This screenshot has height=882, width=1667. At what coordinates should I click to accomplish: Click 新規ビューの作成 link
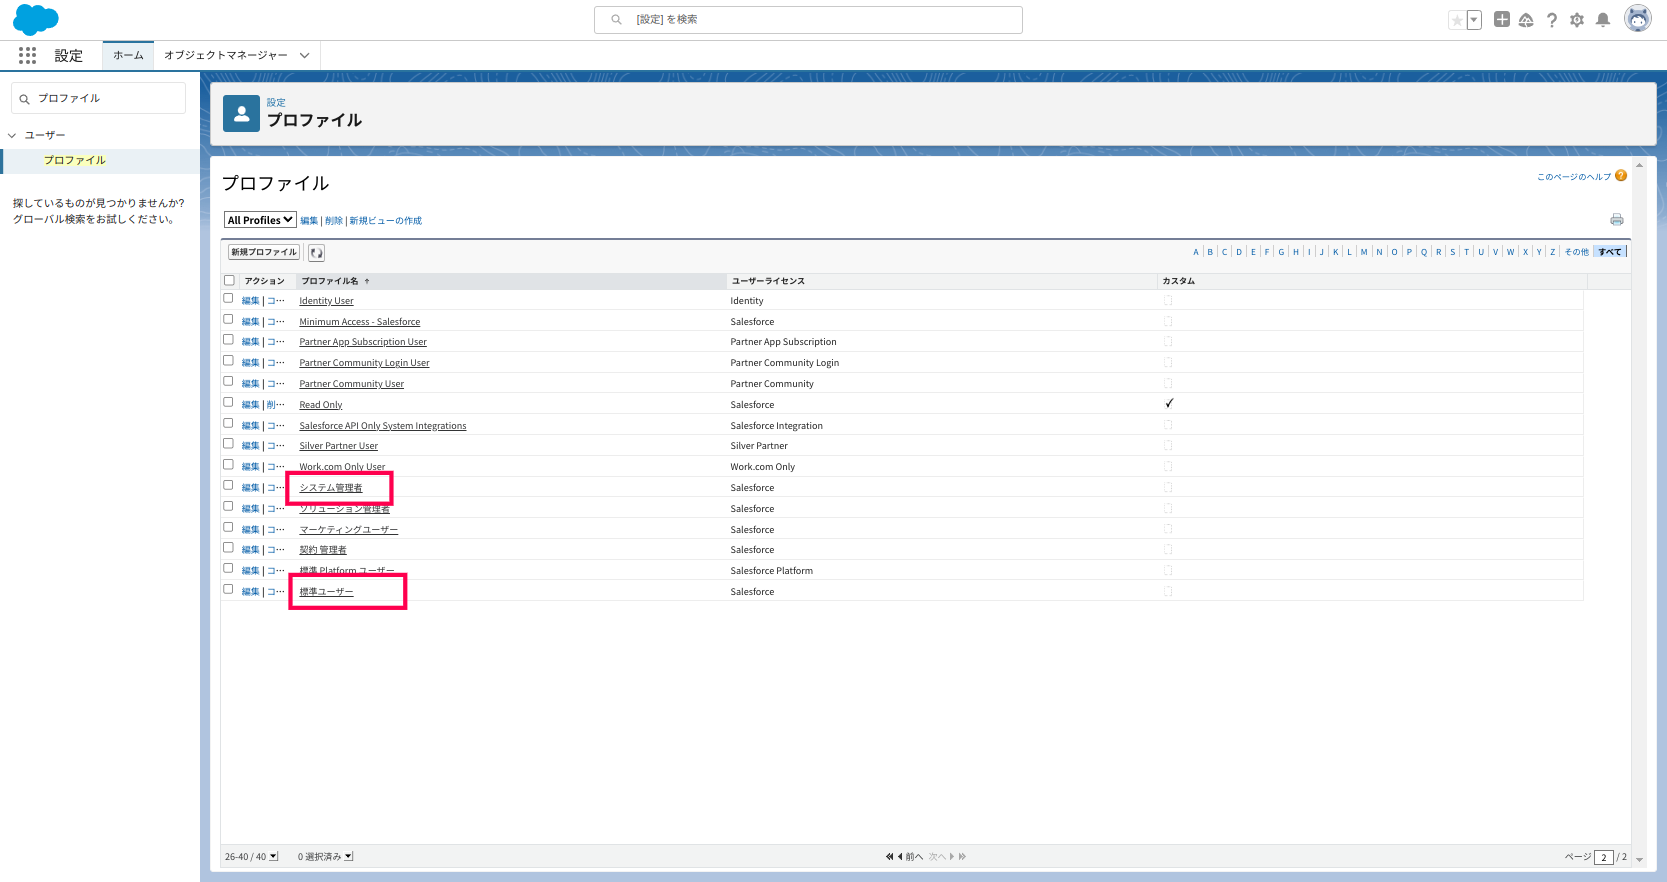click(386, 221)
